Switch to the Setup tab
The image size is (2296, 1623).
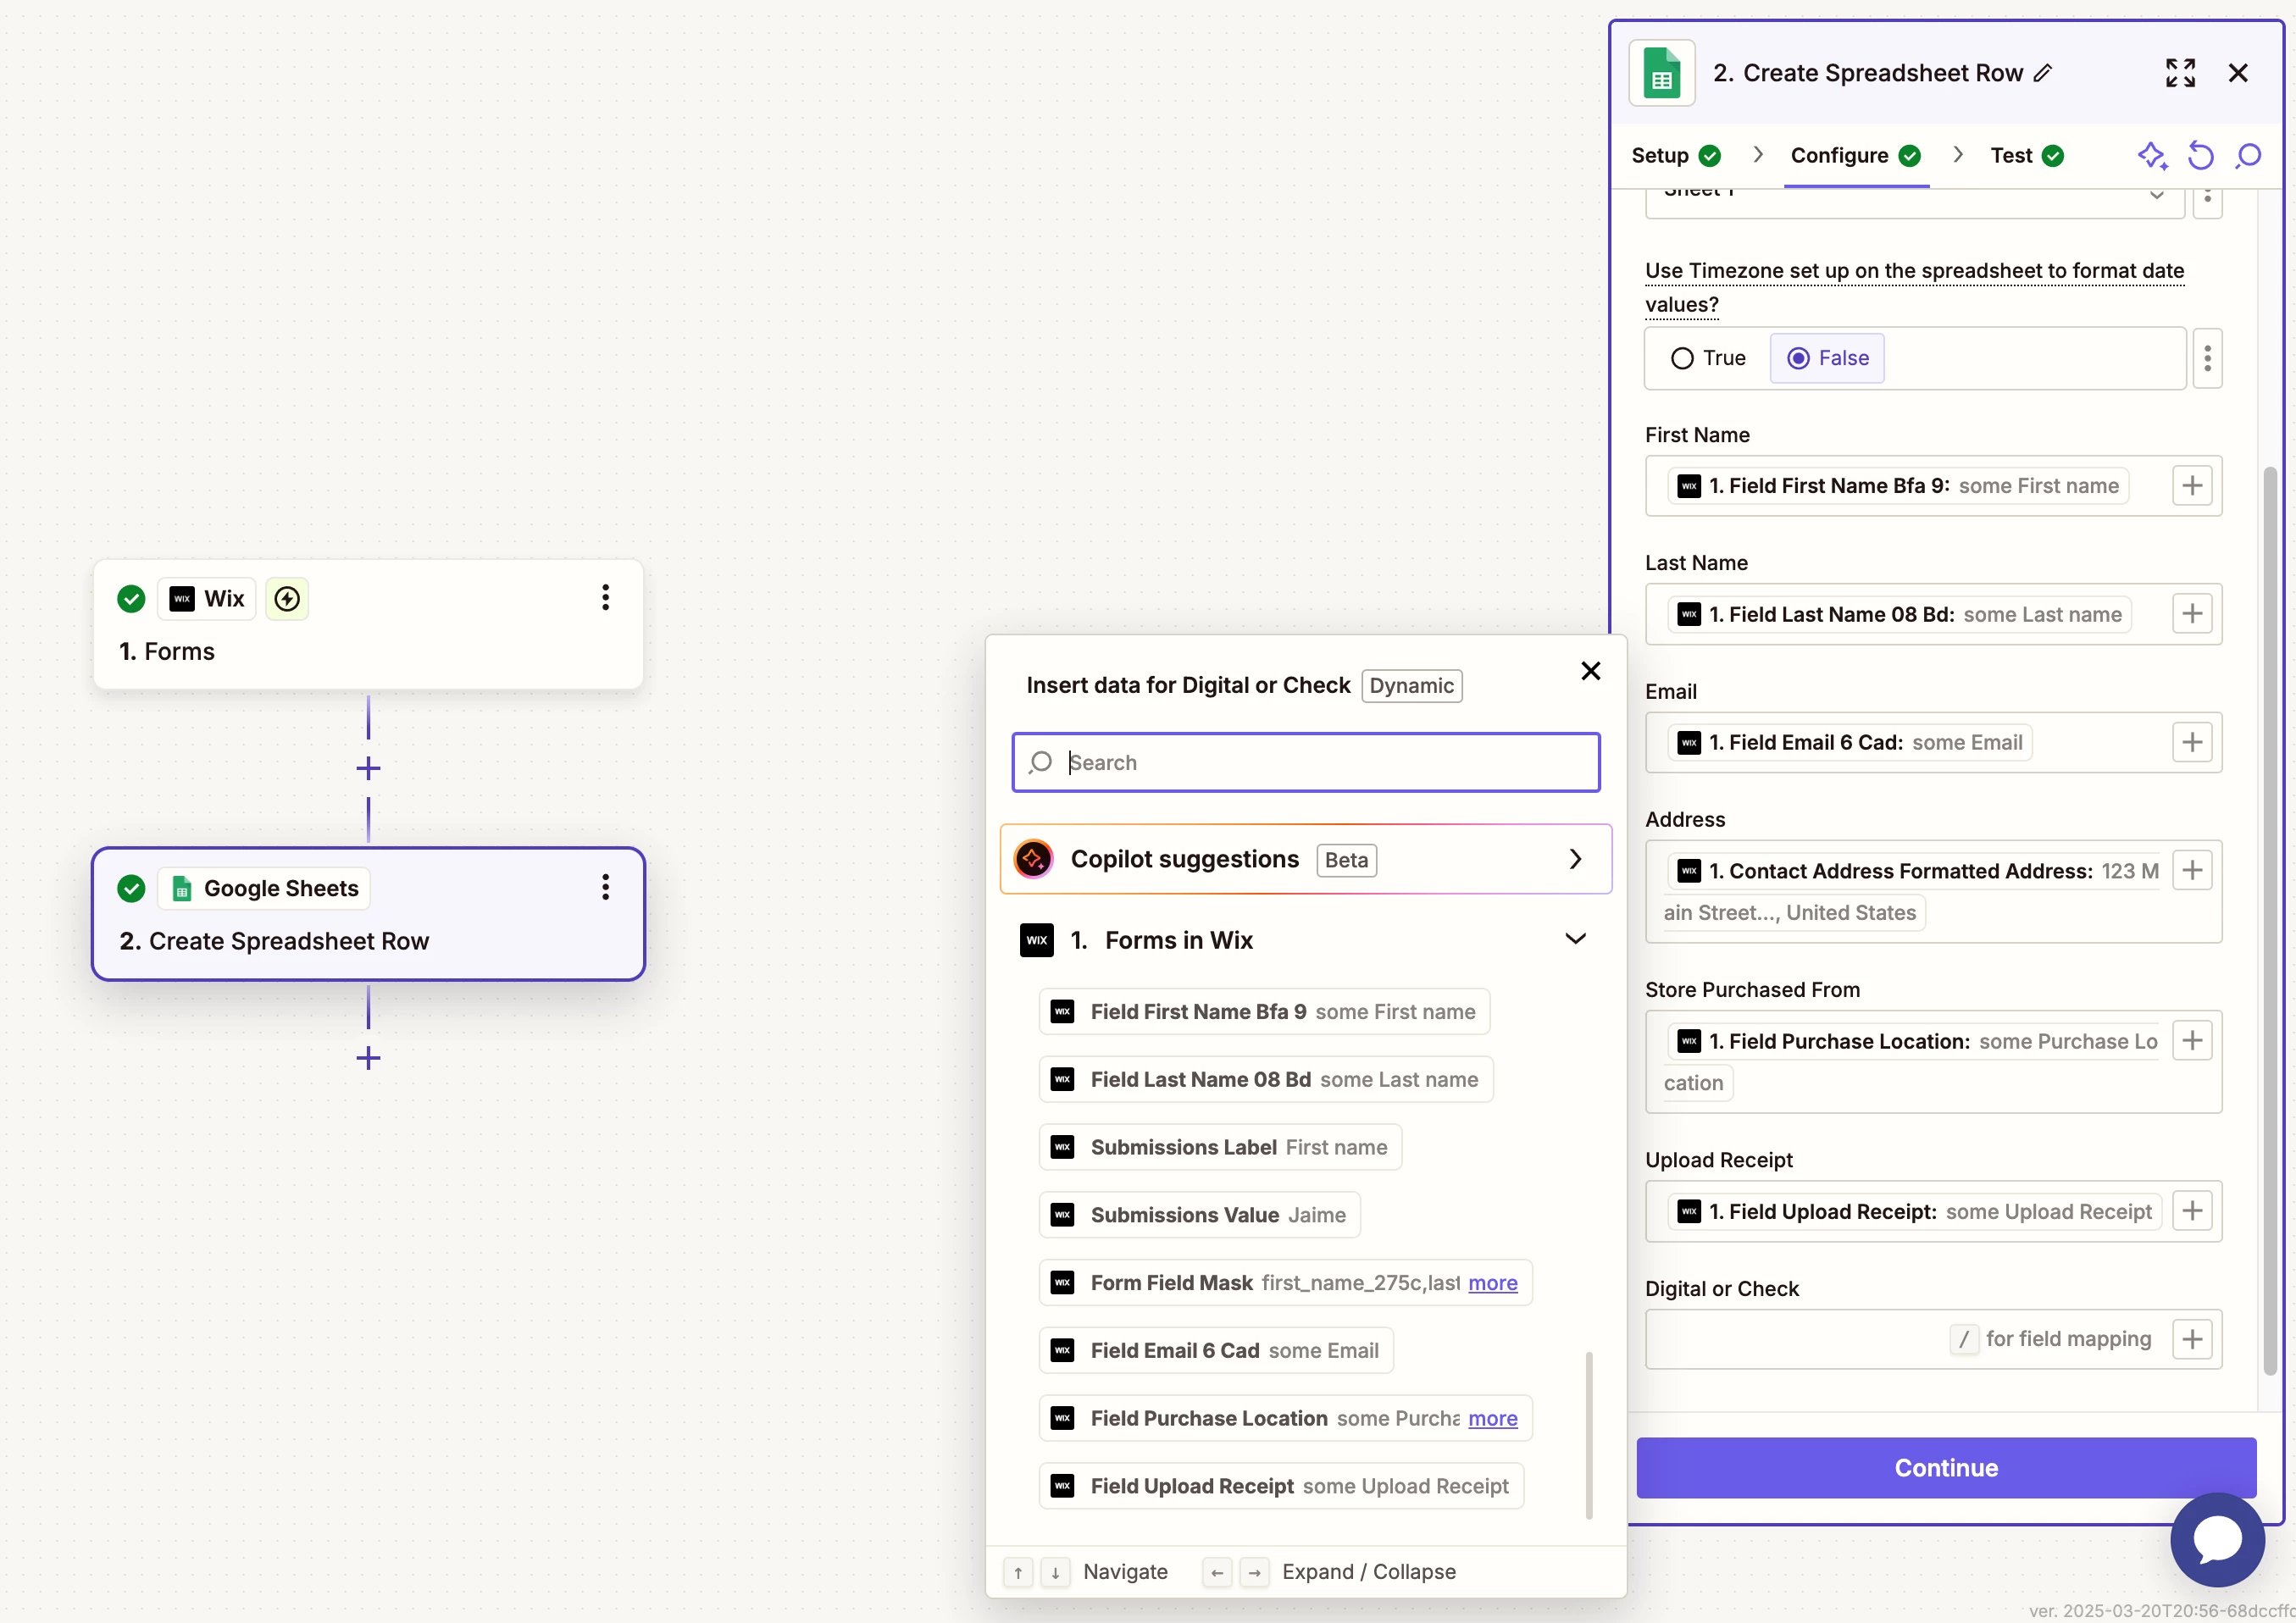pos(1675,155)
